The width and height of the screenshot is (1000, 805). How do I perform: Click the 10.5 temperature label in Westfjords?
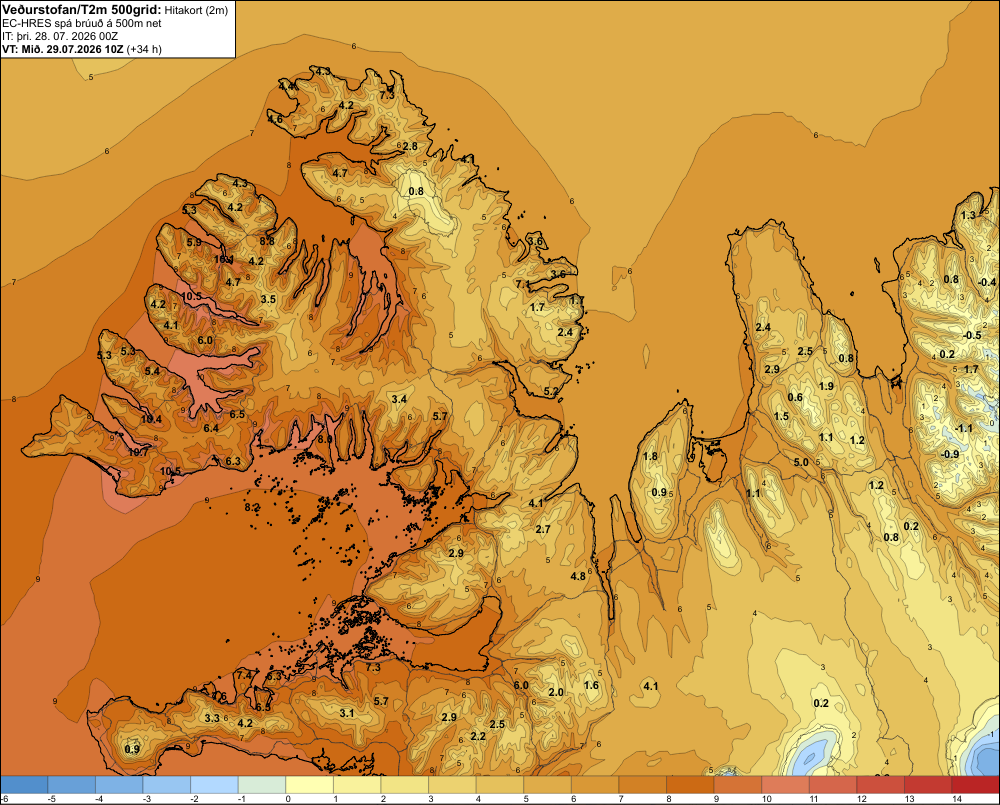[191, 296]
